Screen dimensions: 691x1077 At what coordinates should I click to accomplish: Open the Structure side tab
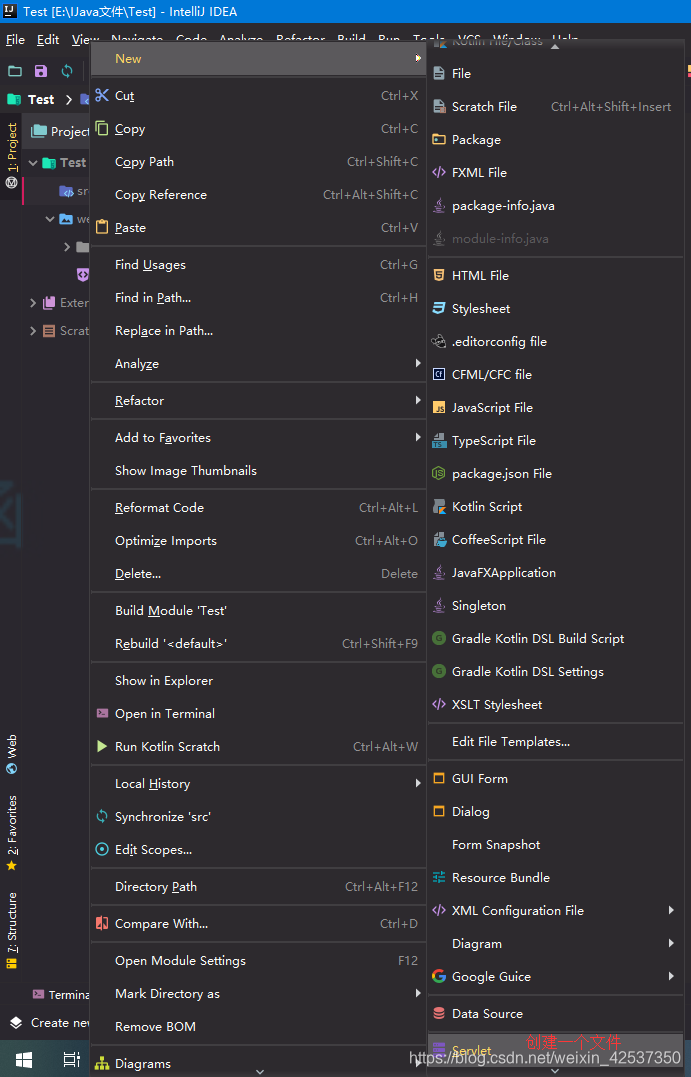[12, 930]
